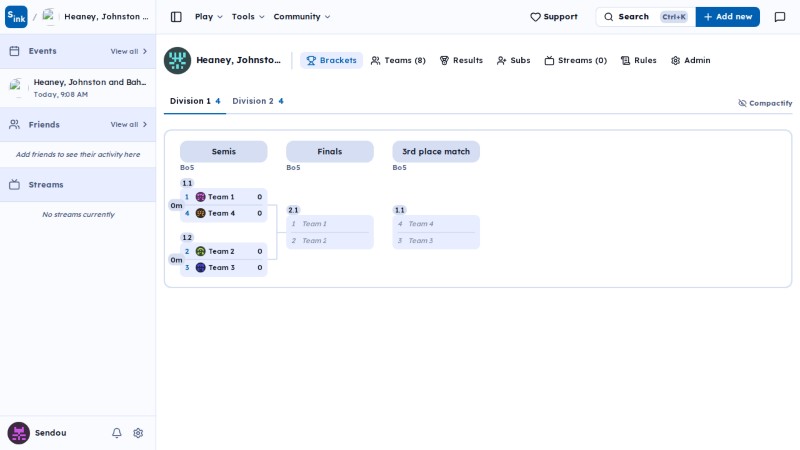View all Events
Viewport: 800px width, 450px height.
(129, 52)
